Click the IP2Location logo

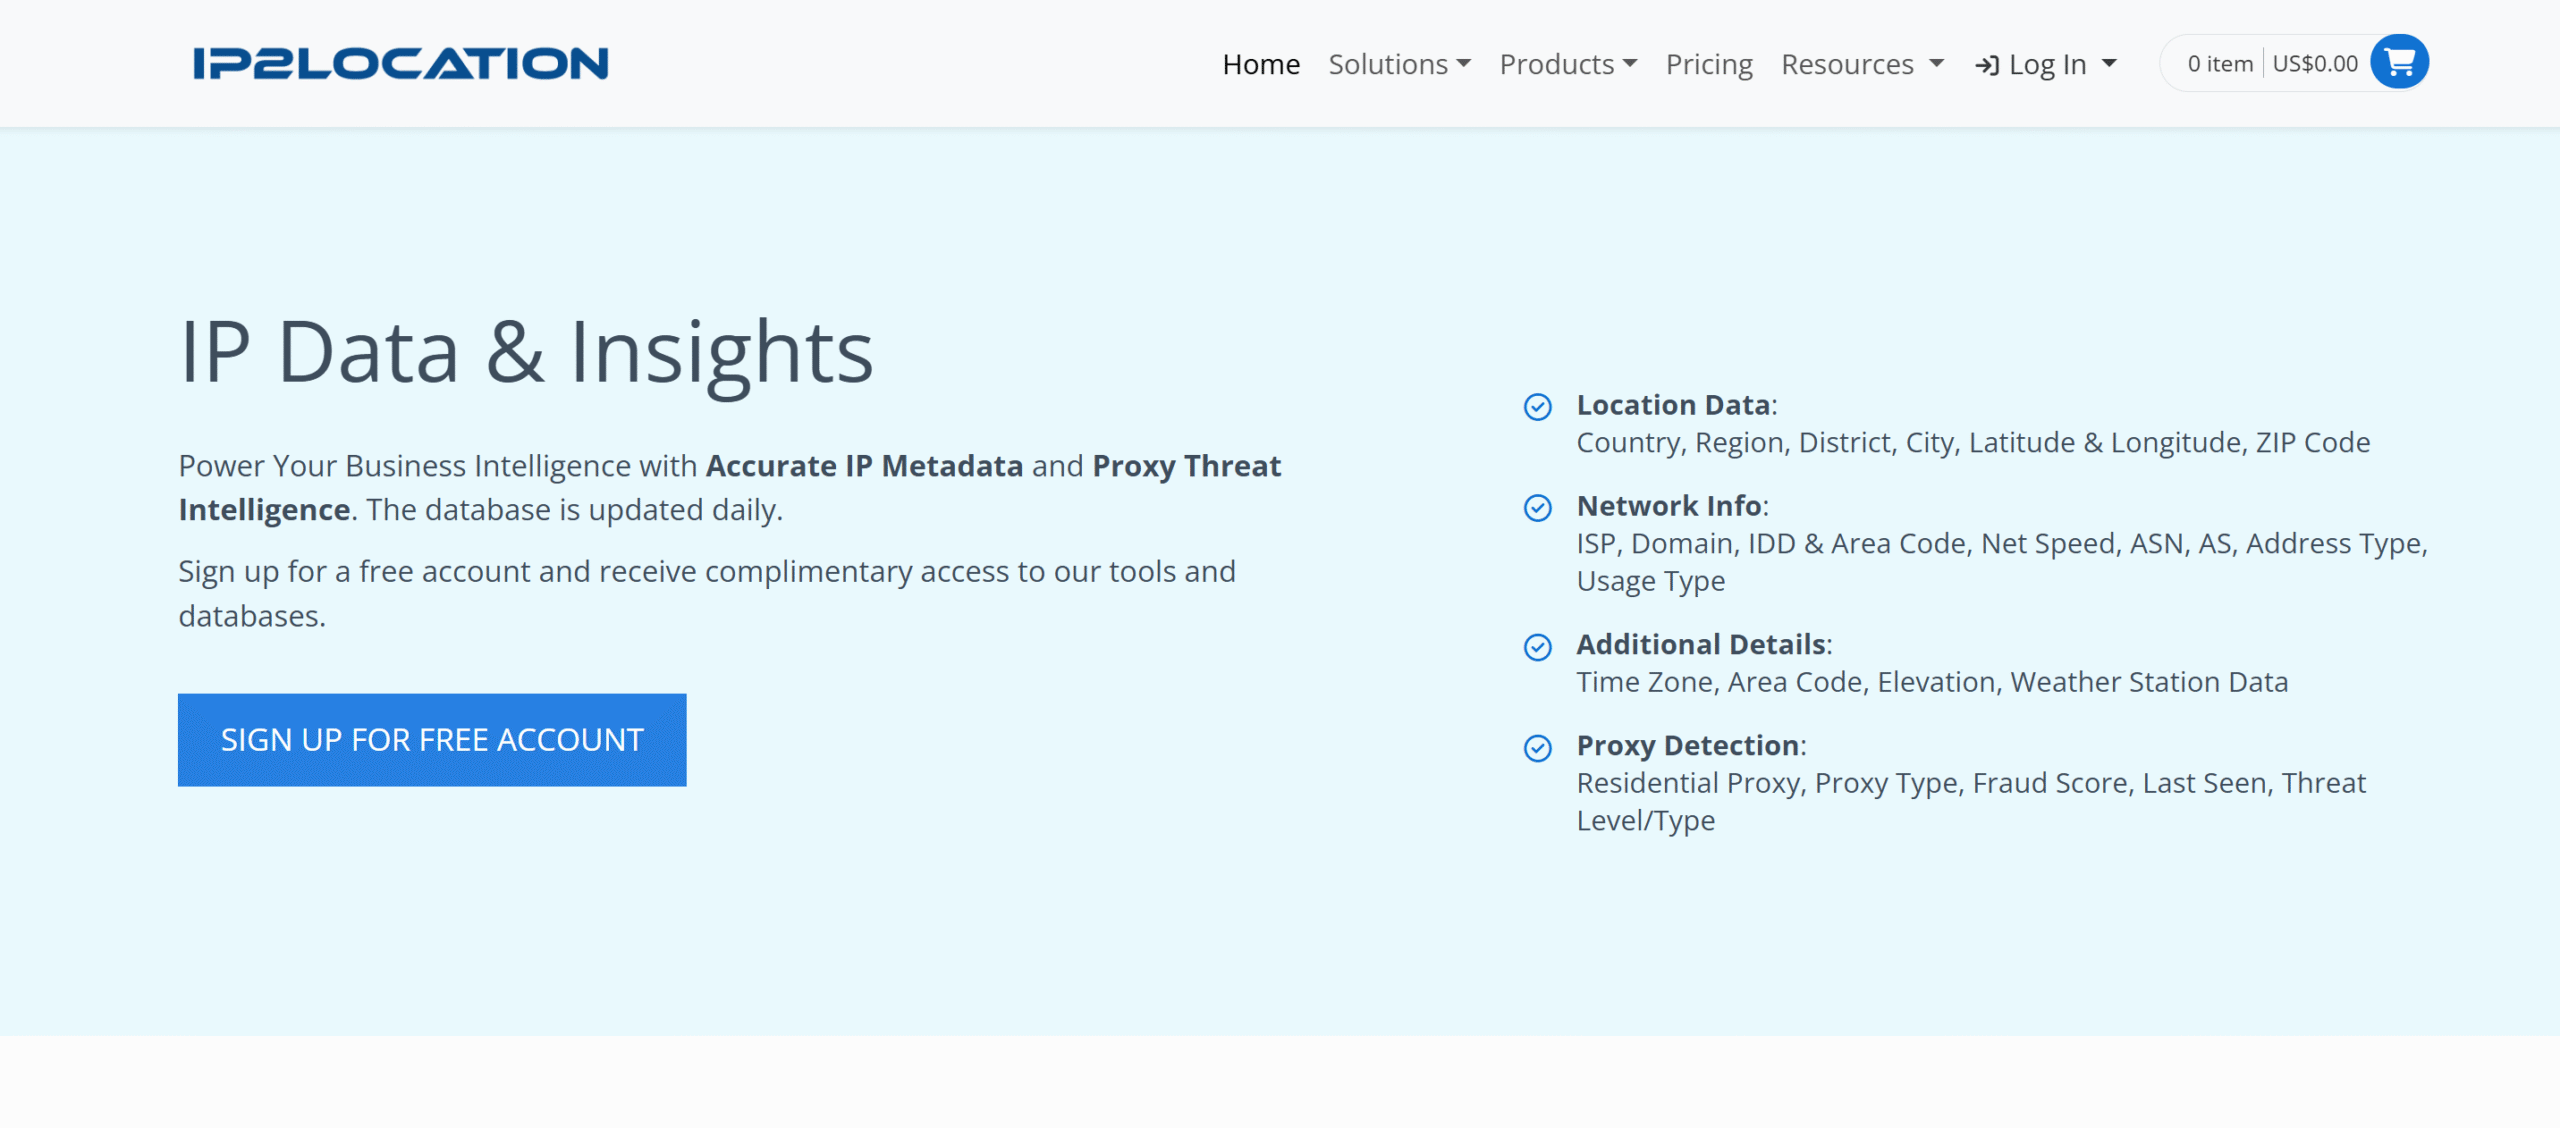click(400, 63)
